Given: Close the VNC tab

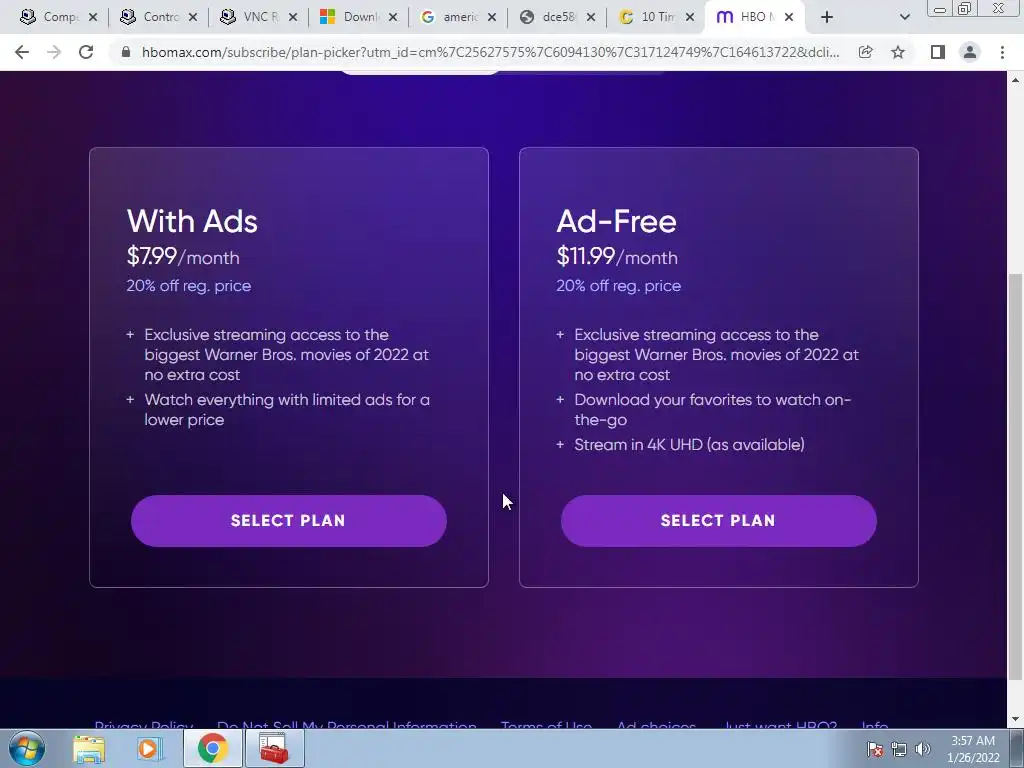Looking at the screenshot, I should [x=293, y=17].
